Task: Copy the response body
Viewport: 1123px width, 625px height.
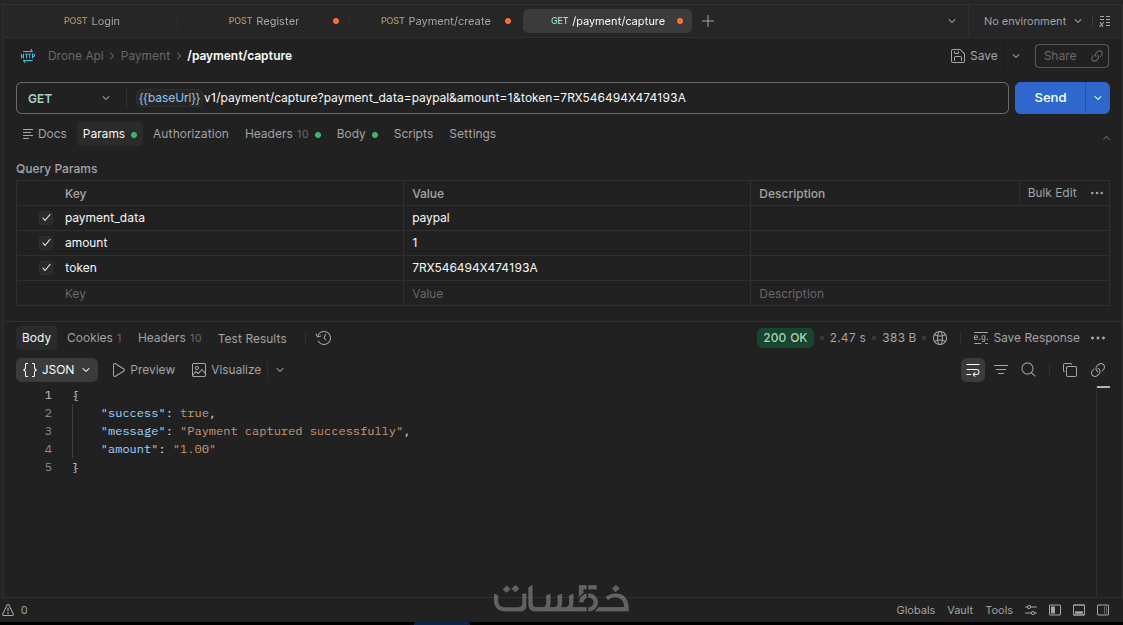Action: click(1069, 370)
